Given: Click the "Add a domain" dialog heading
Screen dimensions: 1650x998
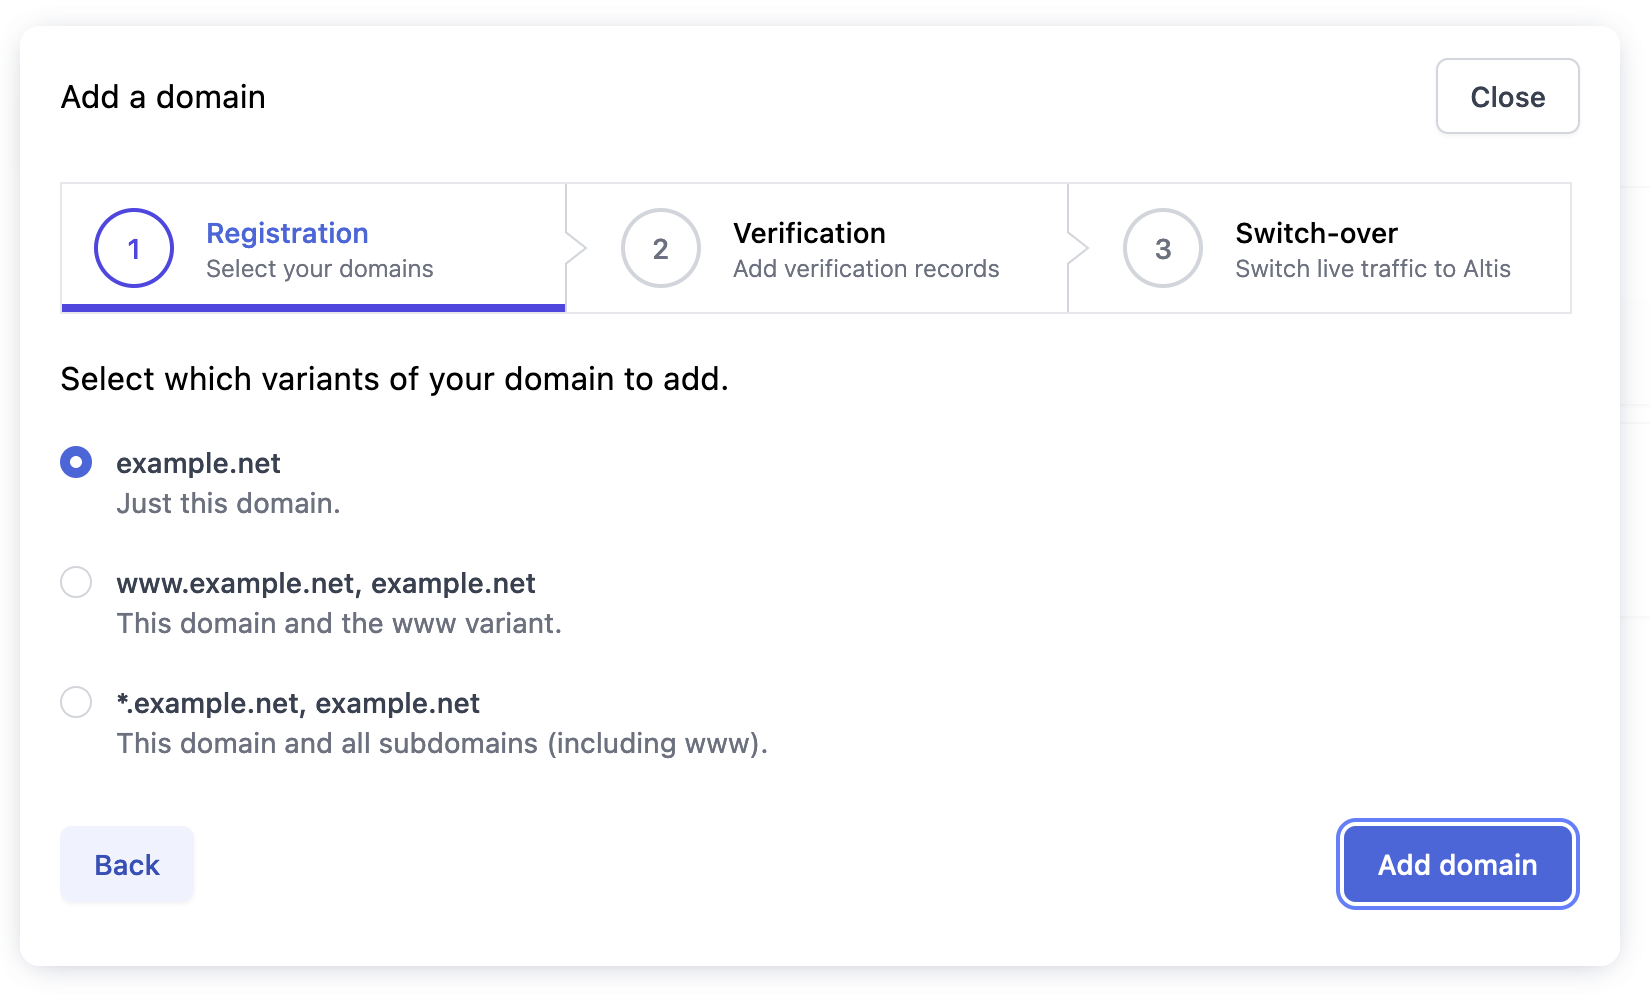Looking at the screenshot, I should click(163, 97).
